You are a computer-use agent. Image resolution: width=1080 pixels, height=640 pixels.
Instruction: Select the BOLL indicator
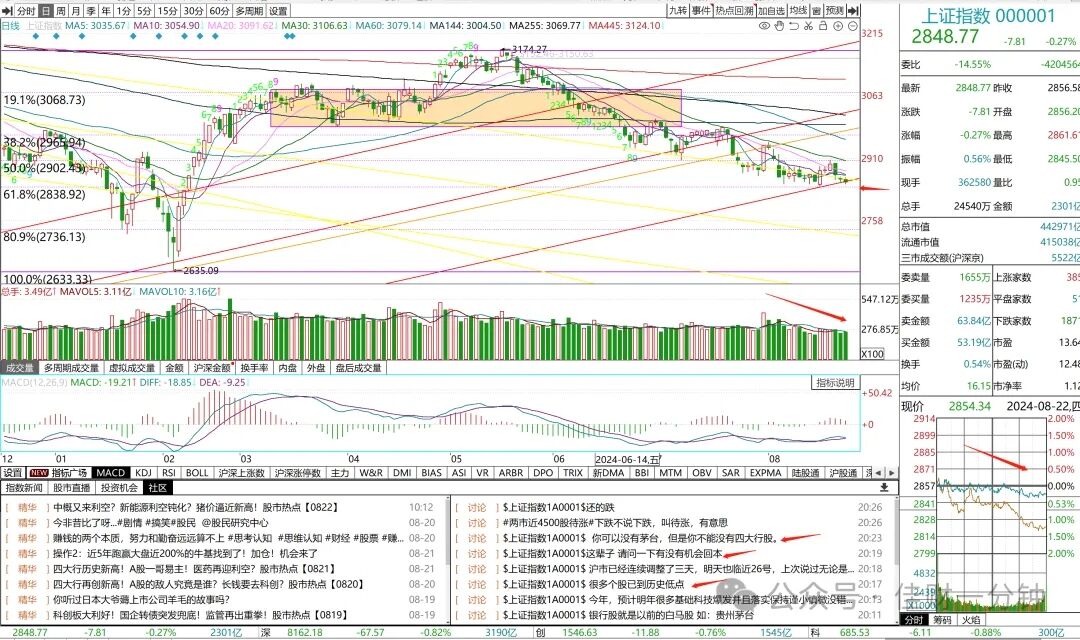tap(197, 473)
